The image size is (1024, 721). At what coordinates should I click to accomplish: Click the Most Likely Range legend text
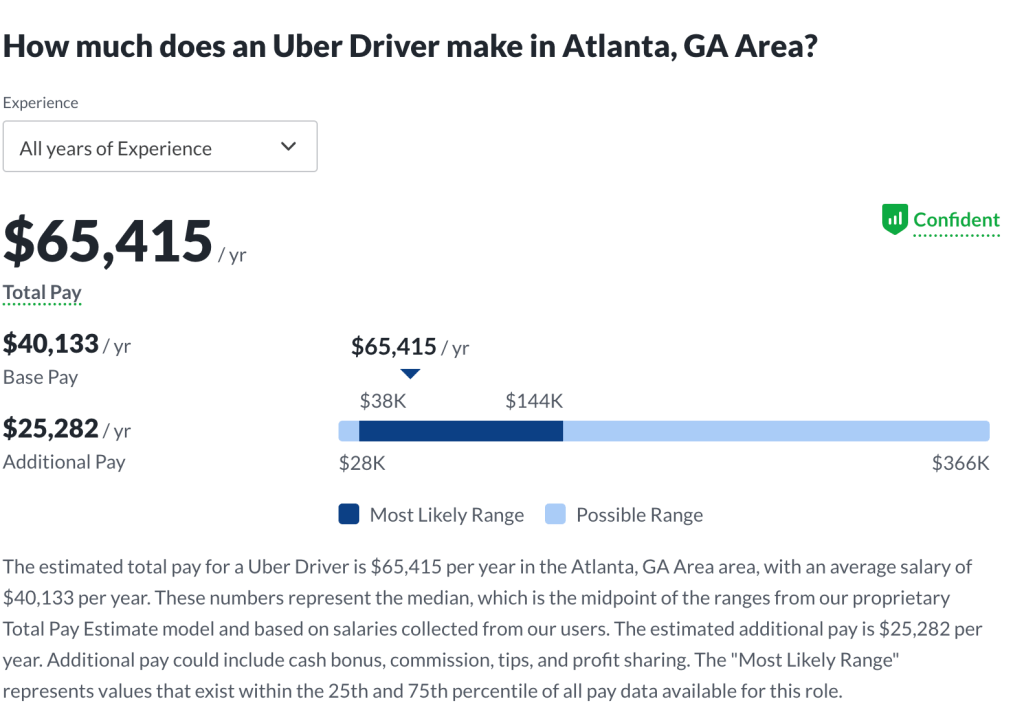tap(446, 515)
